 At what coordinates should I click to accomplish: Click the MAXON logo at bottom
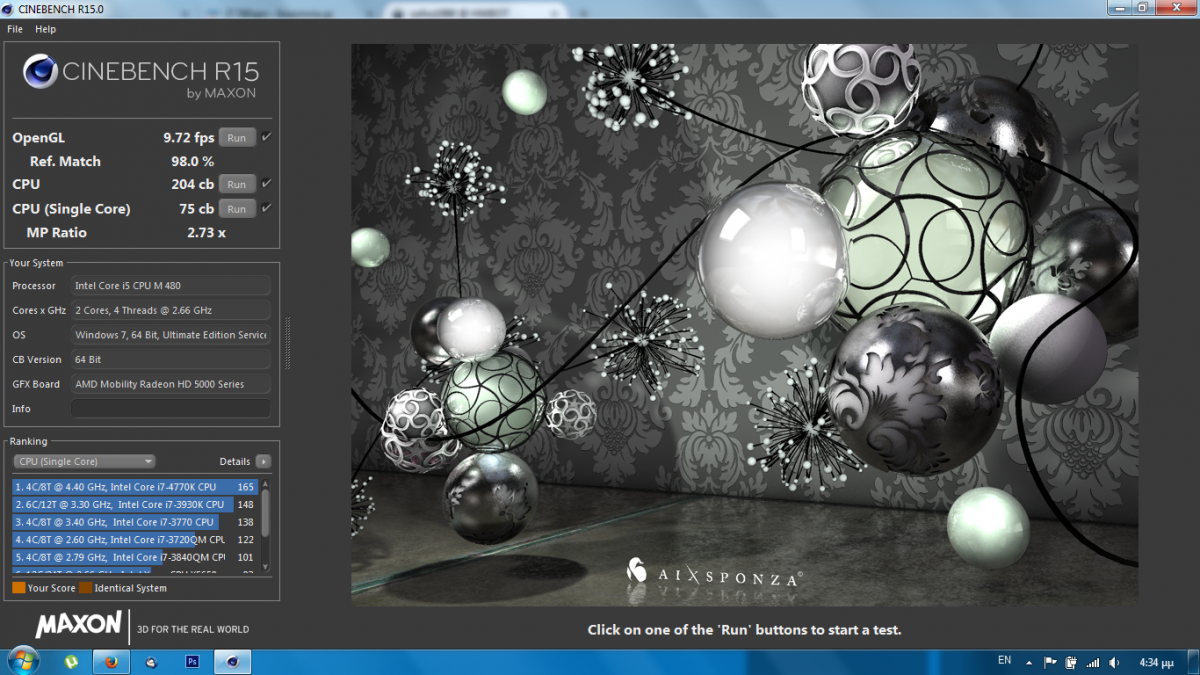pyautogui.click(x=78, y=626)
